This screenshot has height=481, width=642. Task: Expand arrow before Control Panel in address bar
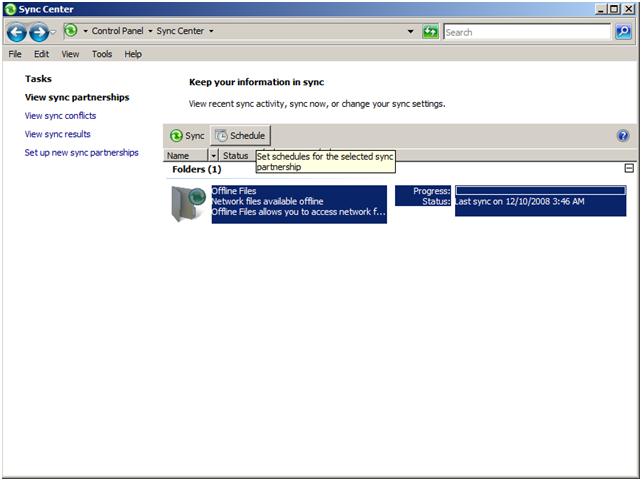point(86,31)
